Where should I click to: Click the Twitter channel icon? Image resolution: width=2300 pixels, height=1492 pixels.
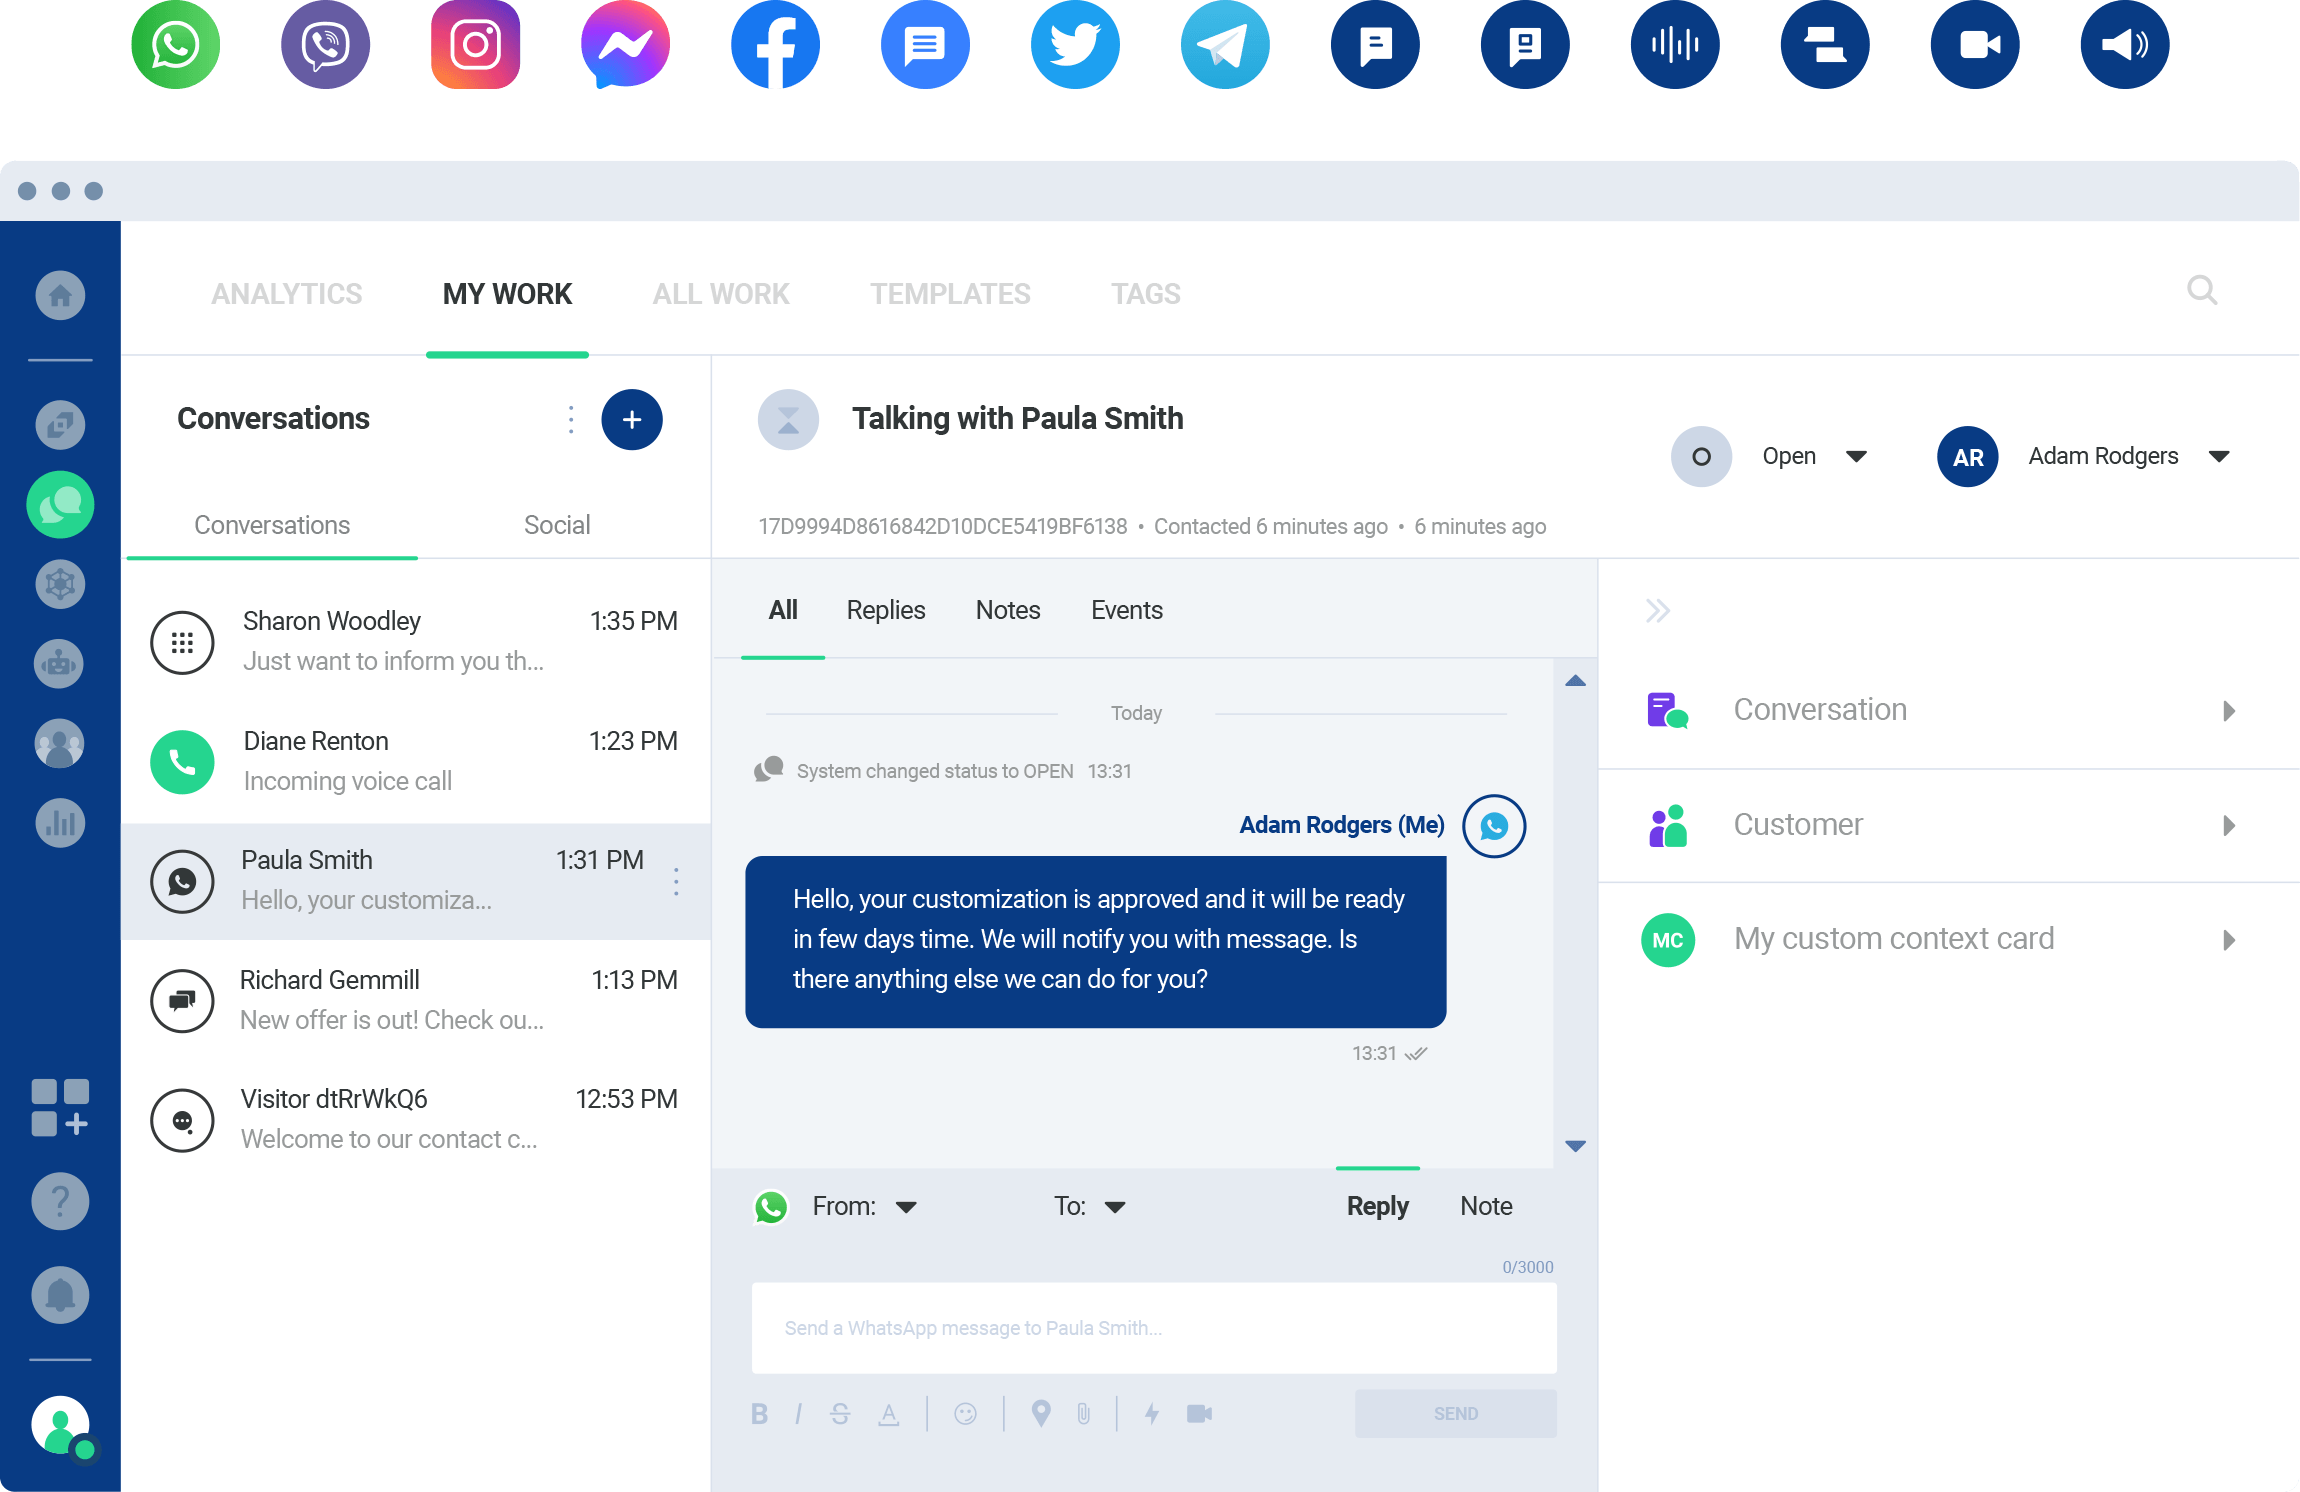(1075, 45)
